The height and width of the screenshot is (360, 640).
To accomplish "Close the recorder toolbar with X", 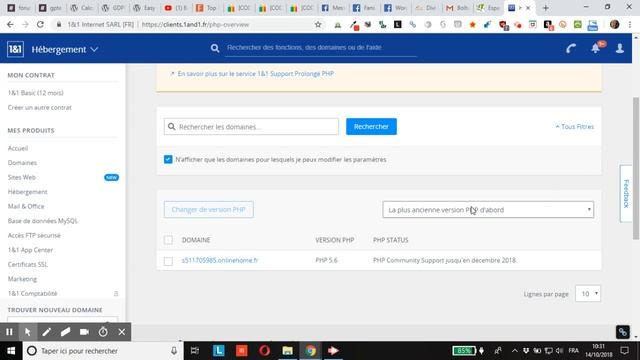I will coord(122,332).
